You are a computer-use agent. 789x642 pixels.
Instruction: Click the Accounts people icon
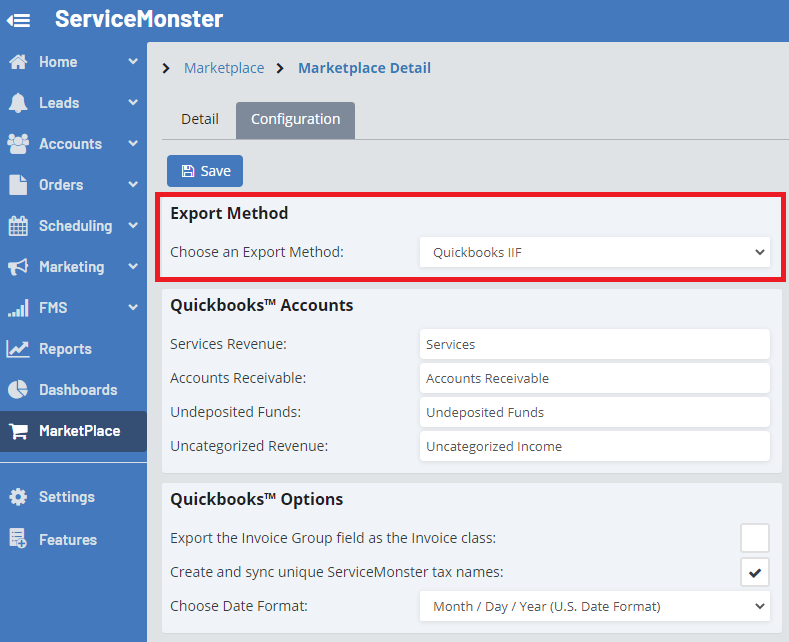(18, 144)
